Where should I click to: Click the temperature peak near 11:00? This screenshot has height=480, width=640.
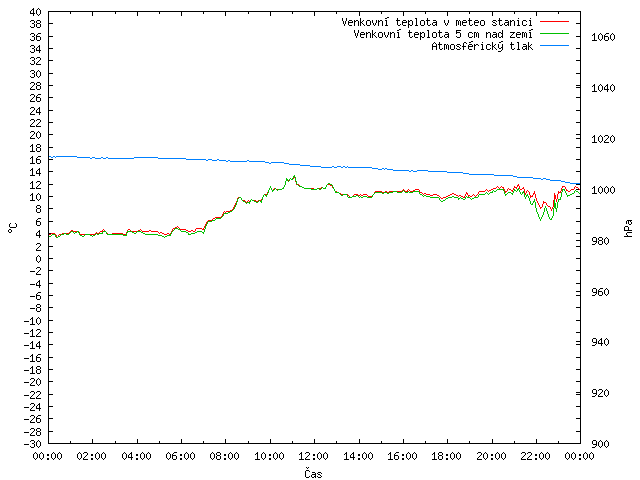tap(294, 177)
